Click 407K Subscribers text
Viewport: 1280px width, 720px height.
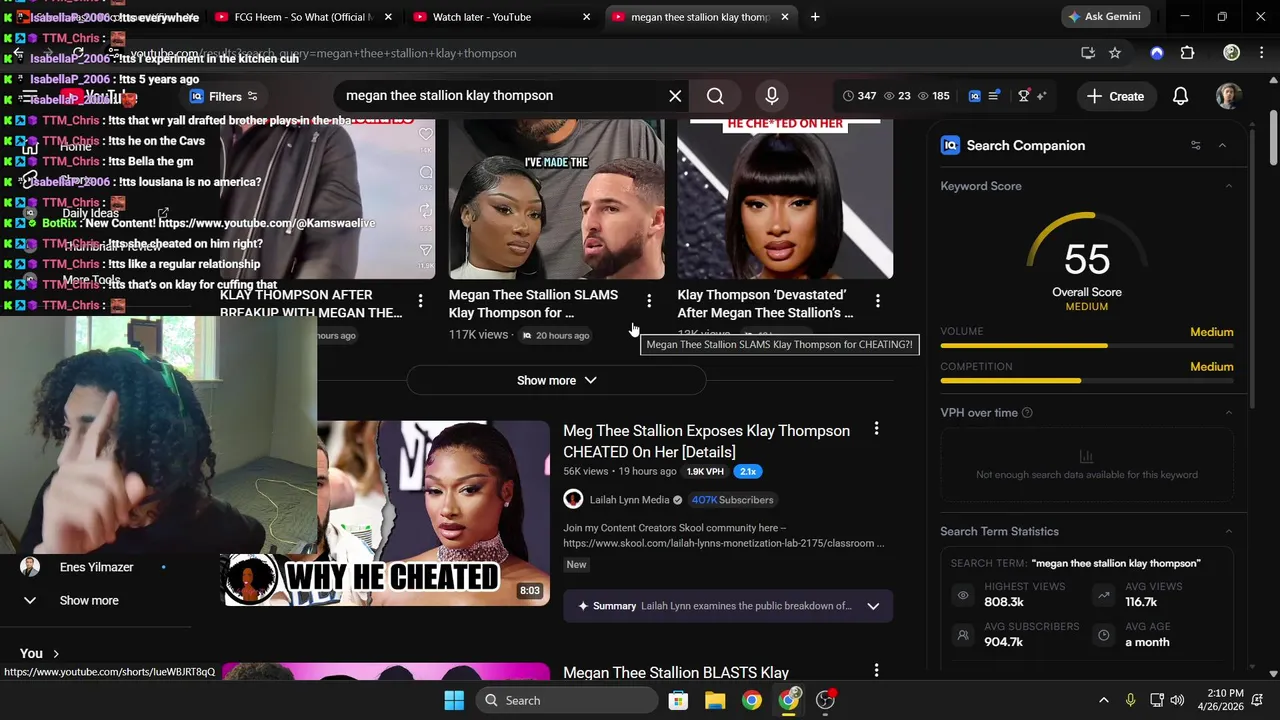point(732,500)
